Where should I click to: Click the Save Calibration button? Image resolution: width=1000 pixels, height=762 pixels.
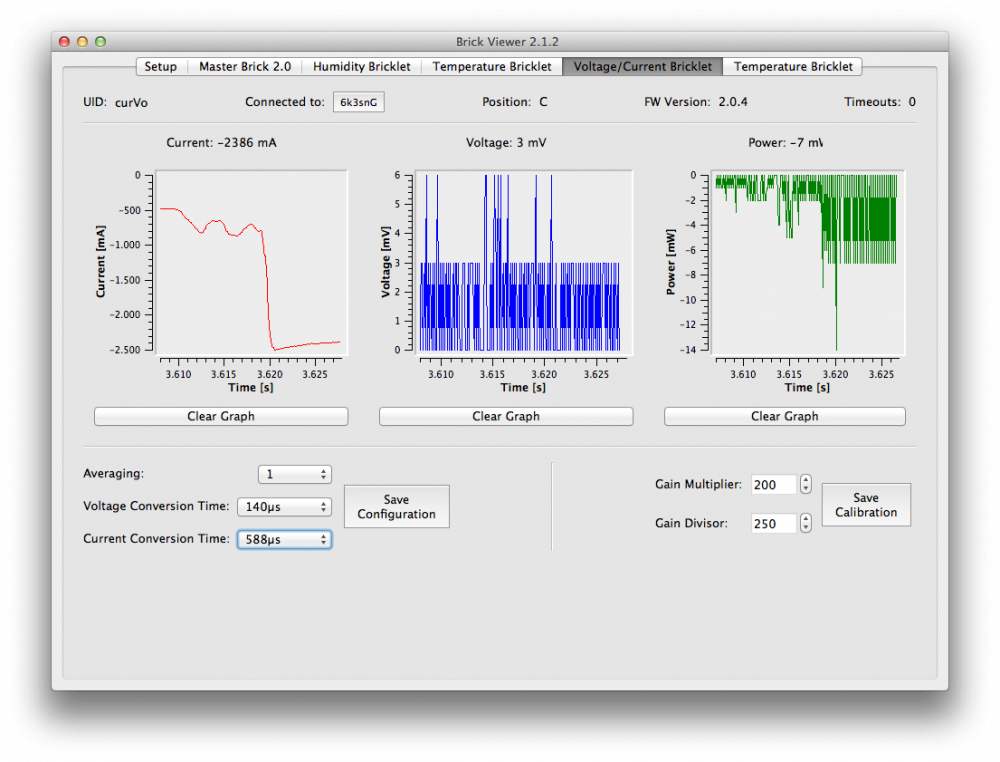(x=866, y=505)
